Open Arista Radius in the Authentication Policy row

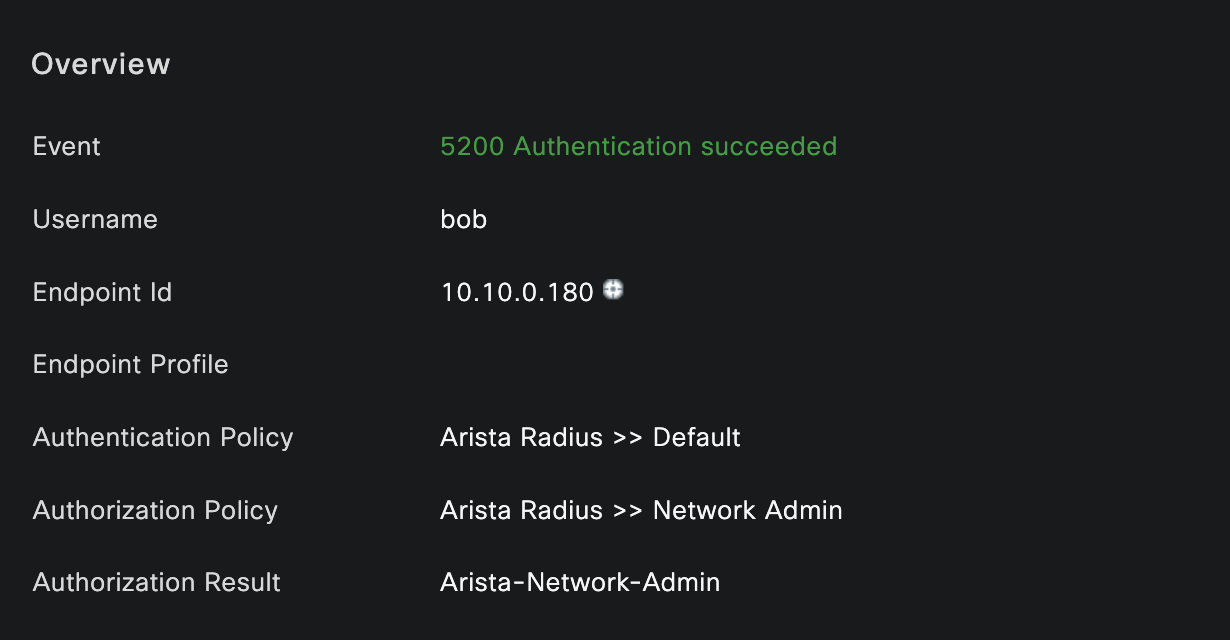tap(521, 438)
